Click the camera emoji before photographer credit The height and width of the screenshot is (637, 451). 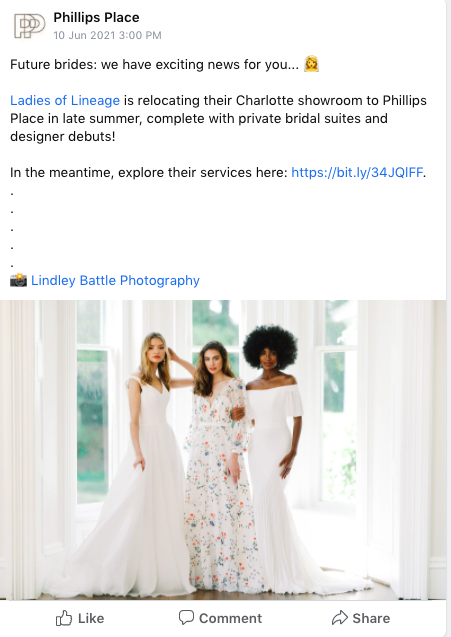point(18,280)
